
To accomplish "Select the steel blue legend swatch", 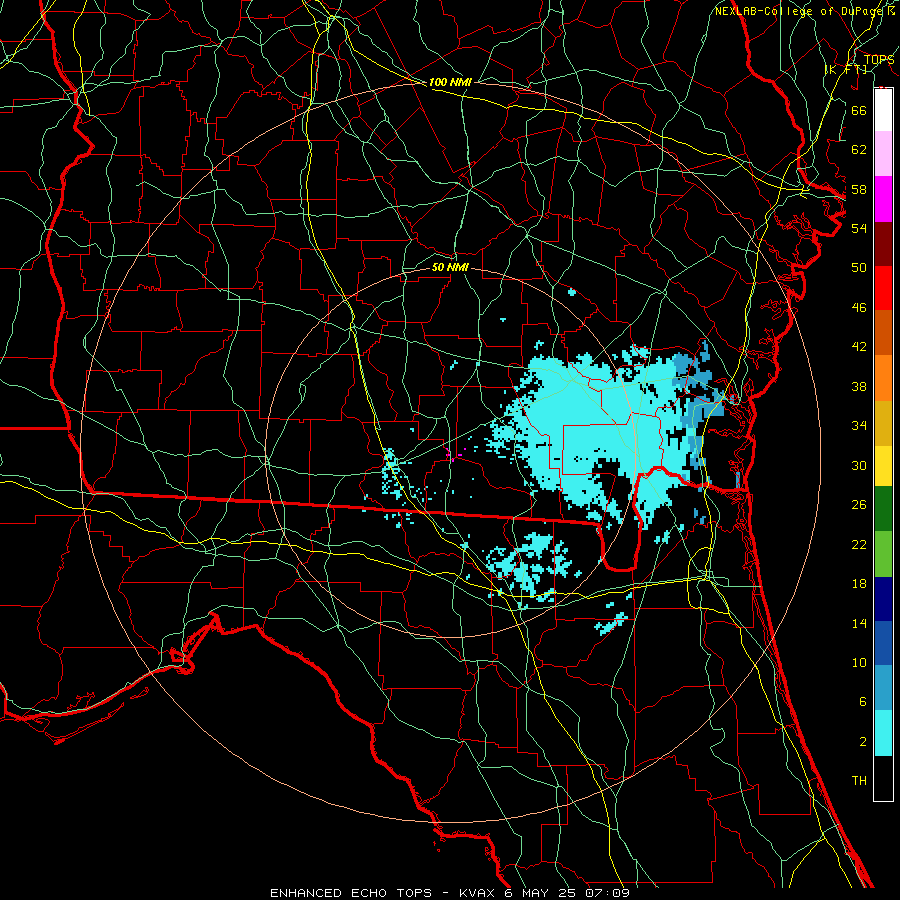I will click(x=883, y=688).
